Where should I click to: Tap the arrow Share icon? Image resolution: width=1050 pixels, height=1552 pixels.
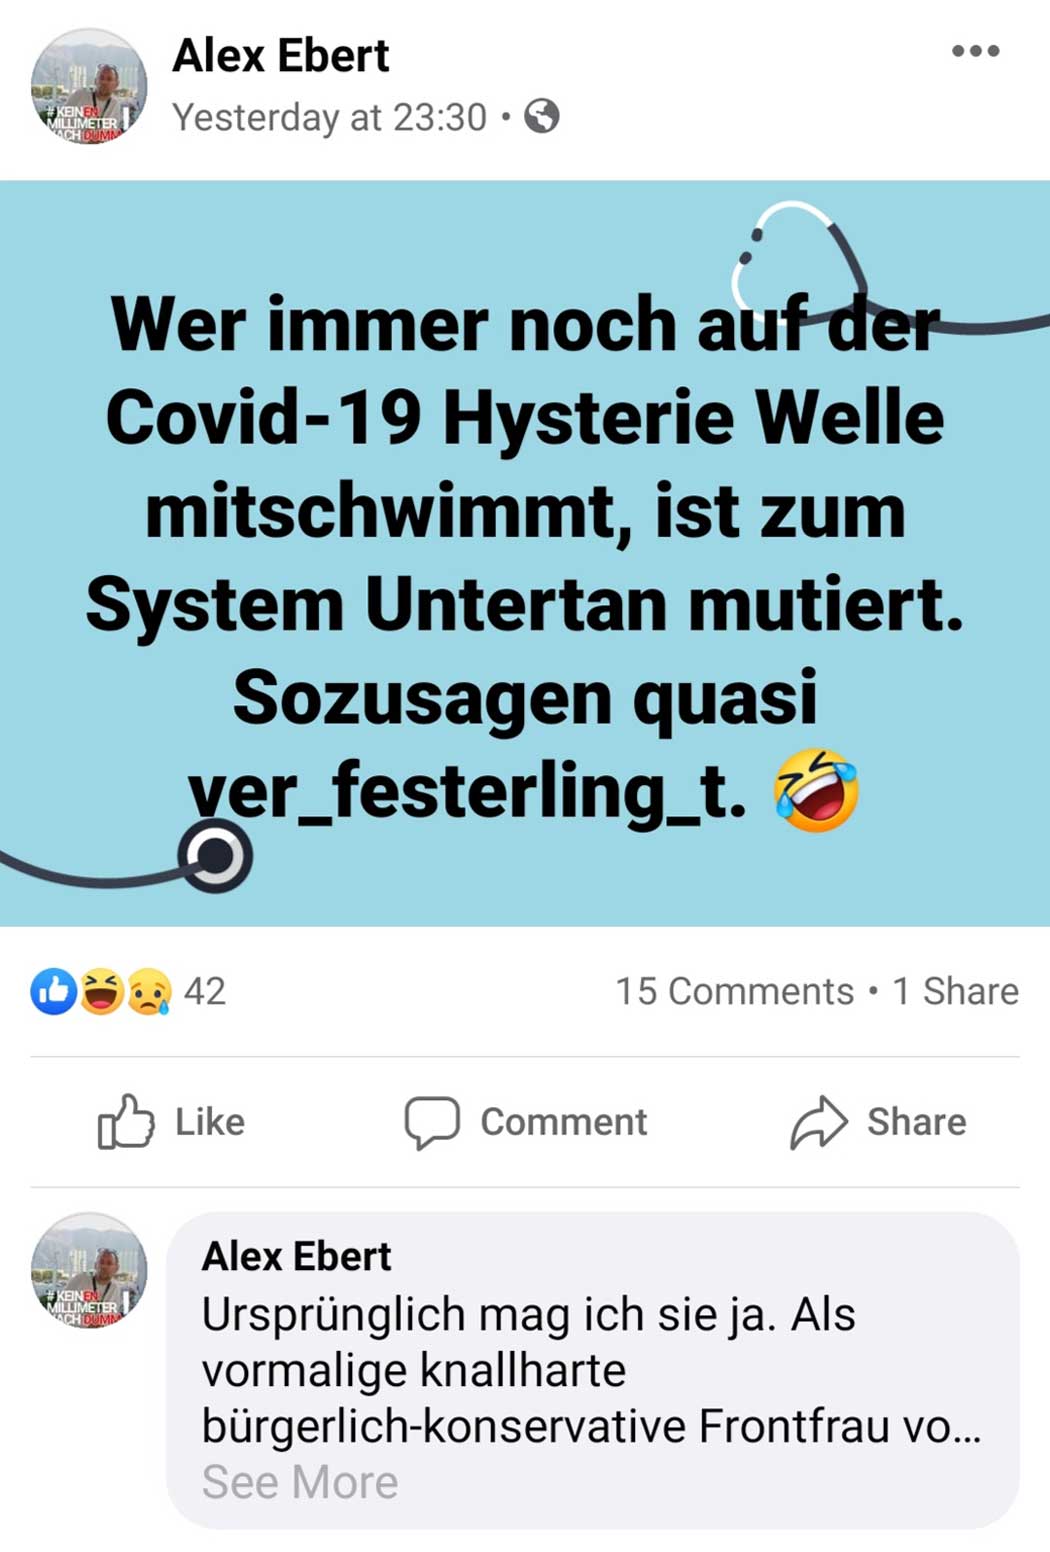[819, 1122]
